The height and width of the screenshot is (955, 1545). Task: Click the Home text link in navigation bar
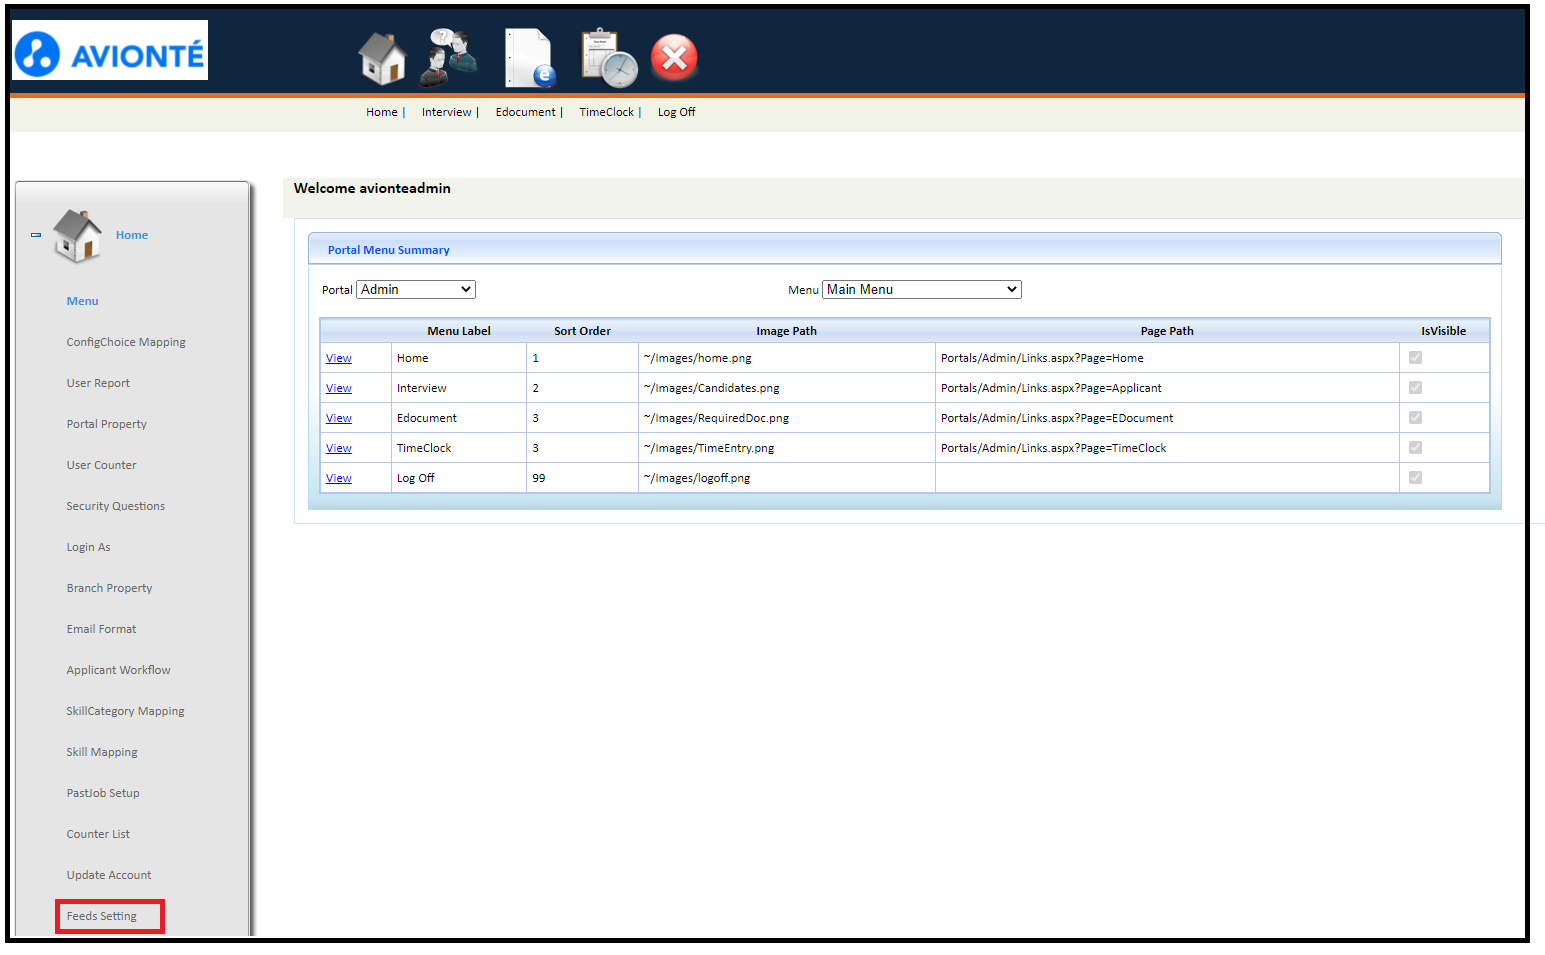[382, 112]
